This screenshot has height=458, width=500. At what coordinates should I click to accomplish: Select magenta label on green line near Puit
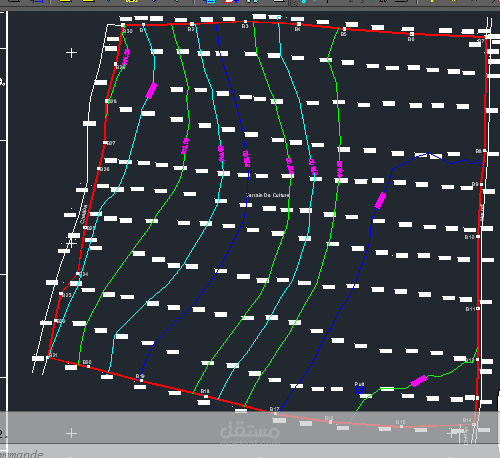[419, 381]
